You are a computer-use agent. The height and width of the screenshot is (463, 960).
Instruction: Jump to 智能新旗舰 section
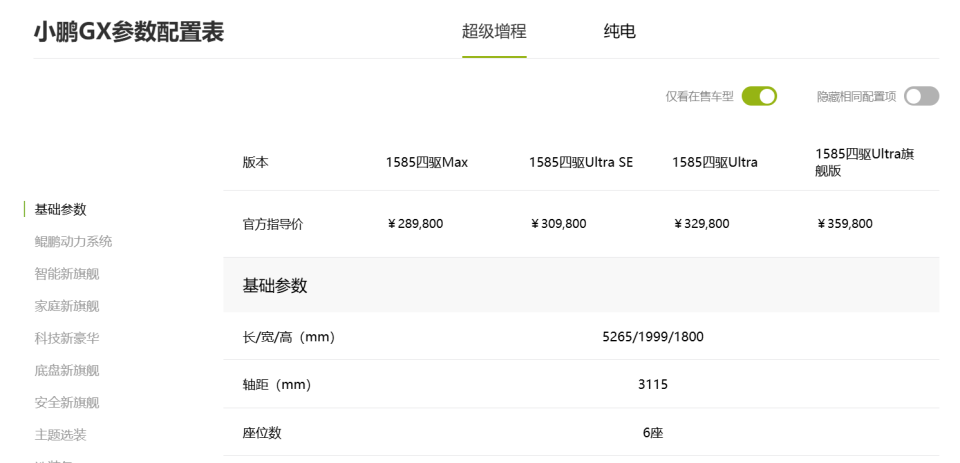[67, 274]
